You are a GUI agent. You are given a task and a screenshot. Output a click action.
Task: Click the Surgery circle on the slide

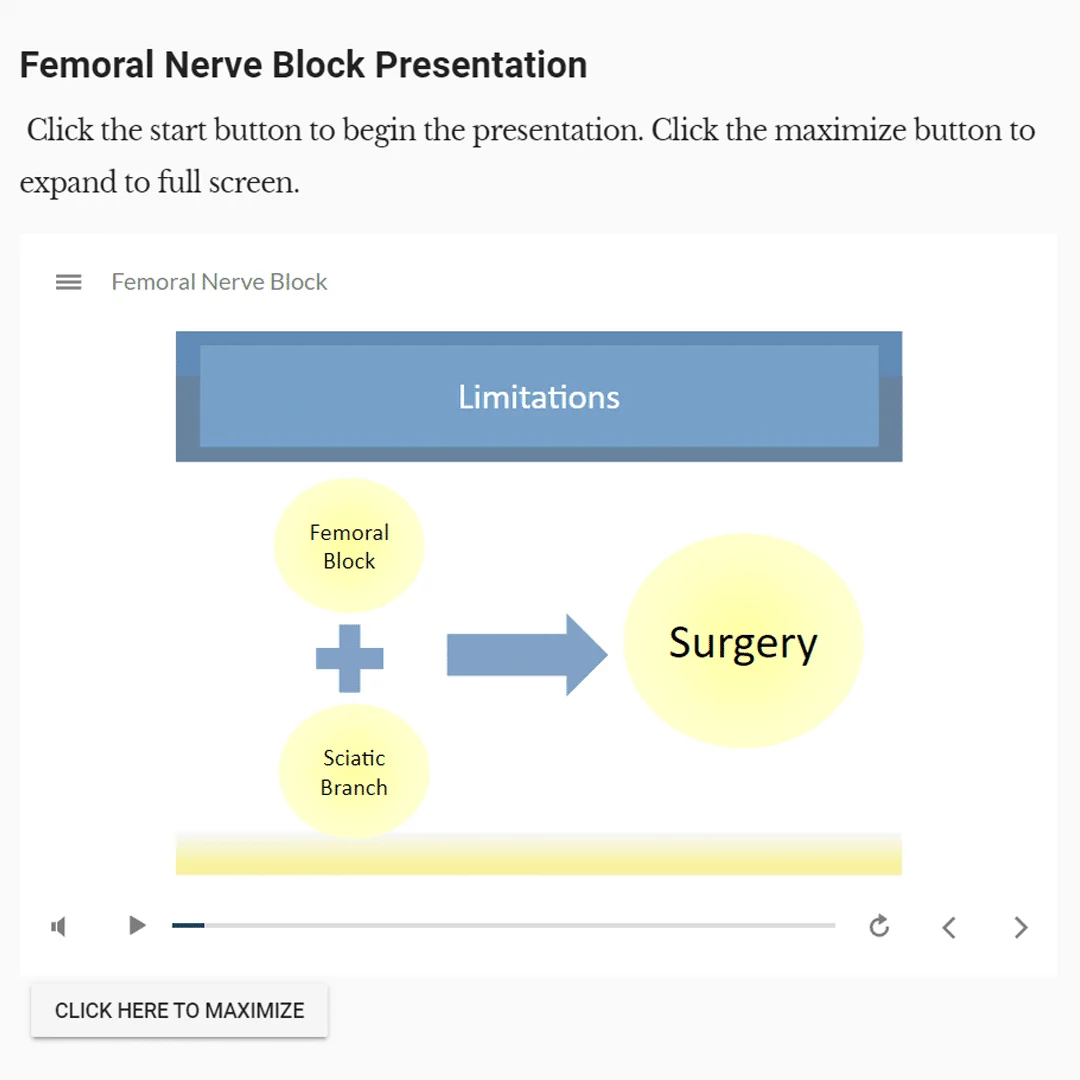[743, 641]
